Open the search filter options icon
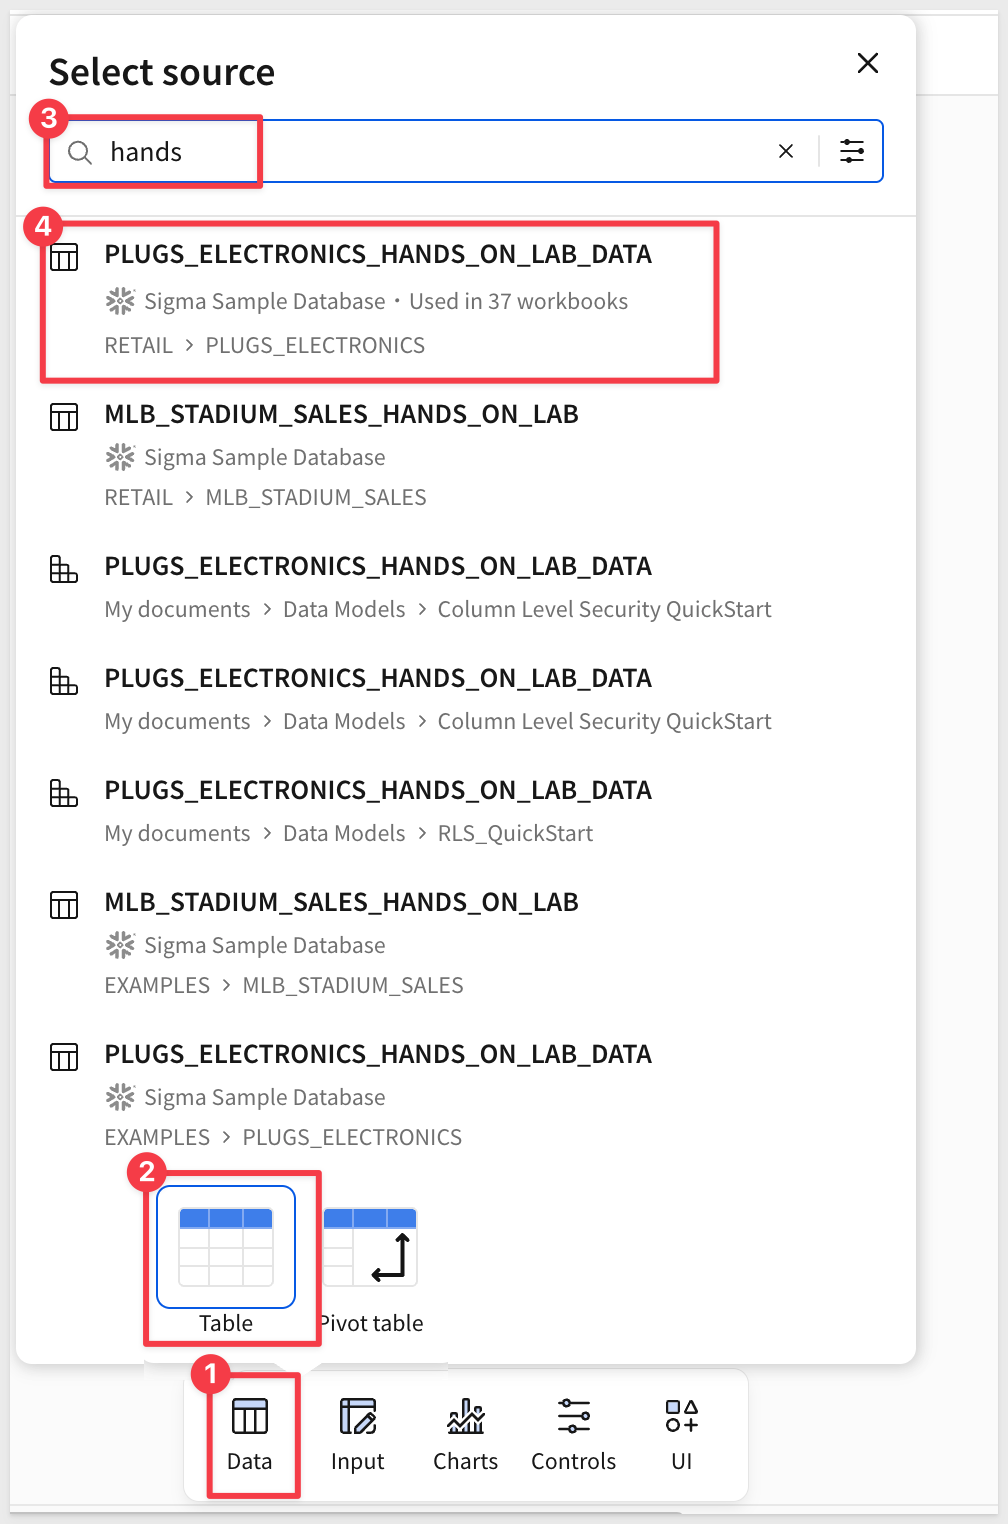This screenshot has width=1008, height=1524. (x=852, y=151)
